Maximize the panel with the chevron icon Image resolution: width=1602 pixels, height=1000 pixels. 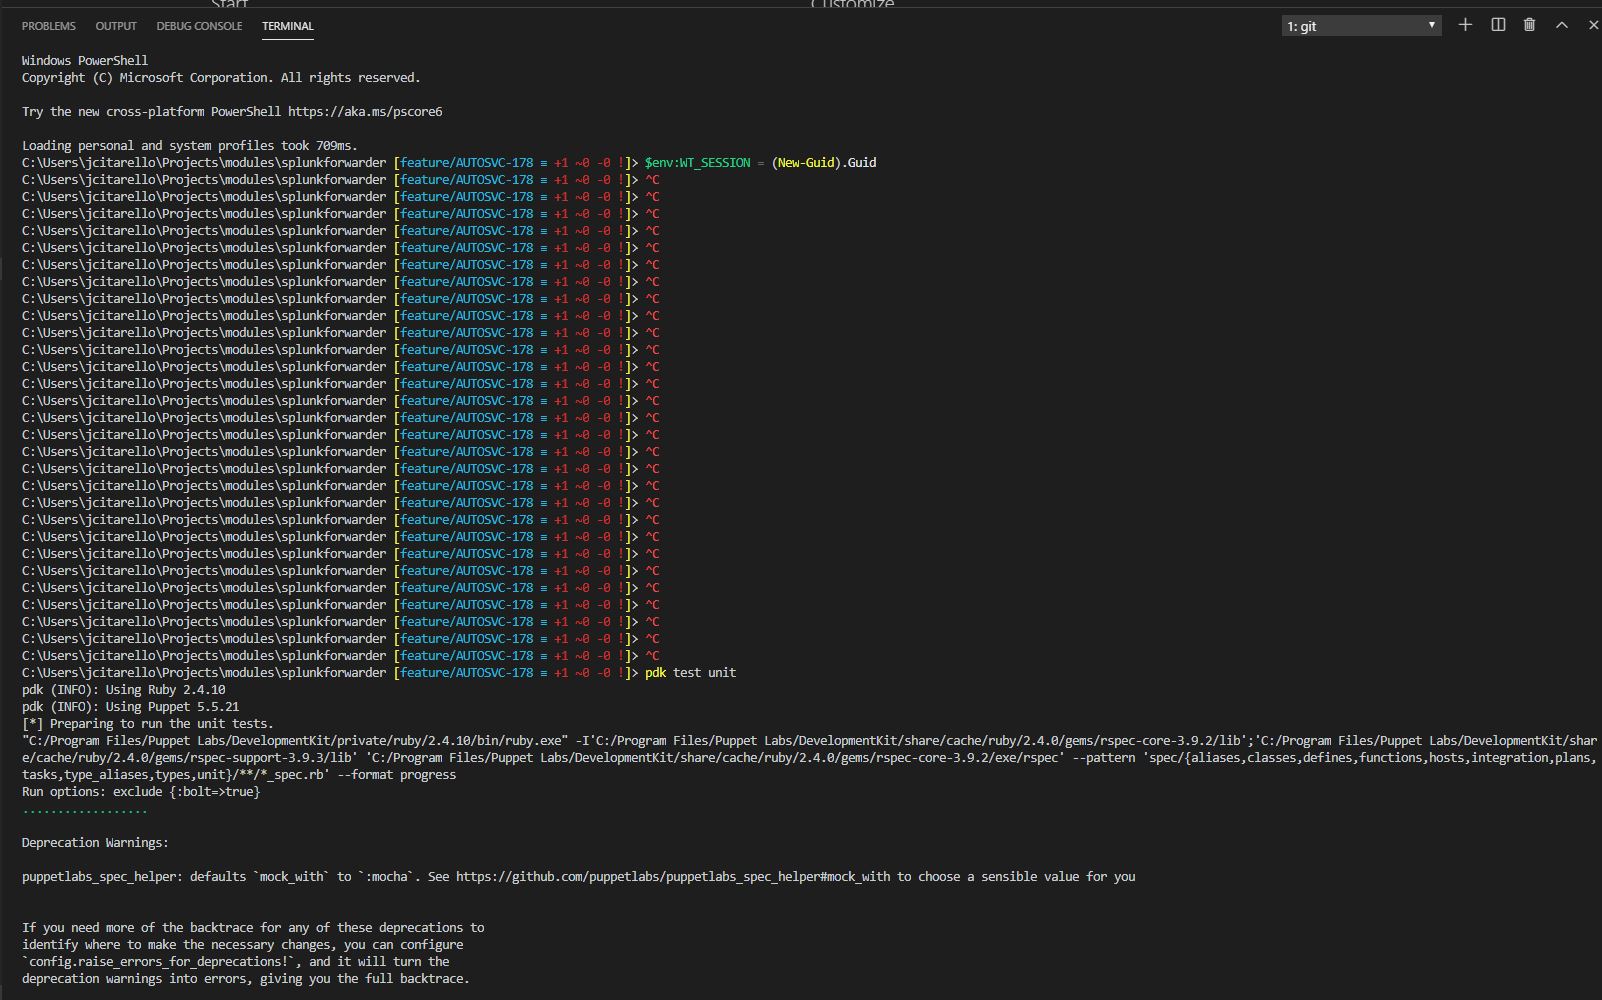pyautogui.click(x=1560, y=25)
